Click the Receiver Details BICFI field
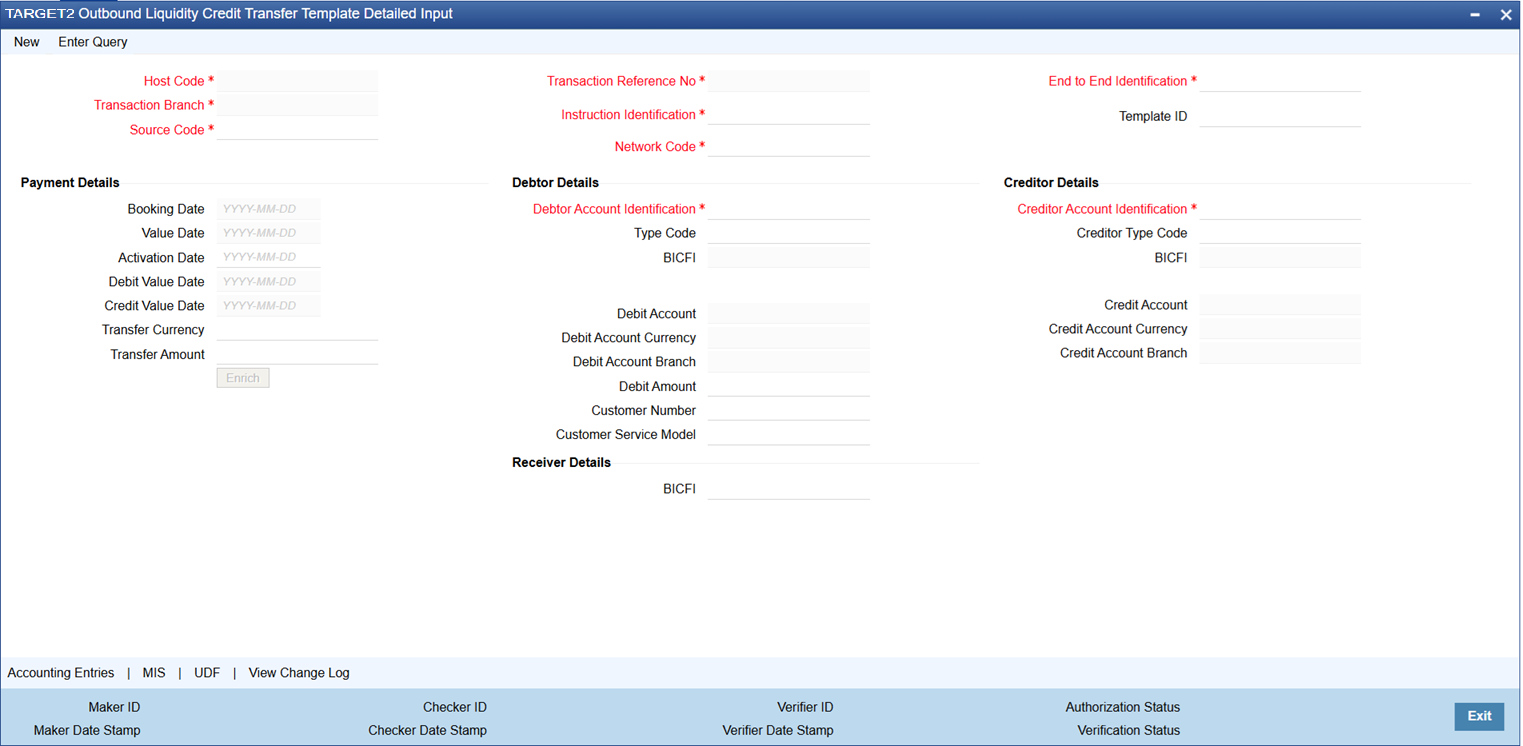Screen dimensions: 1523x746 tap(789, 489)
